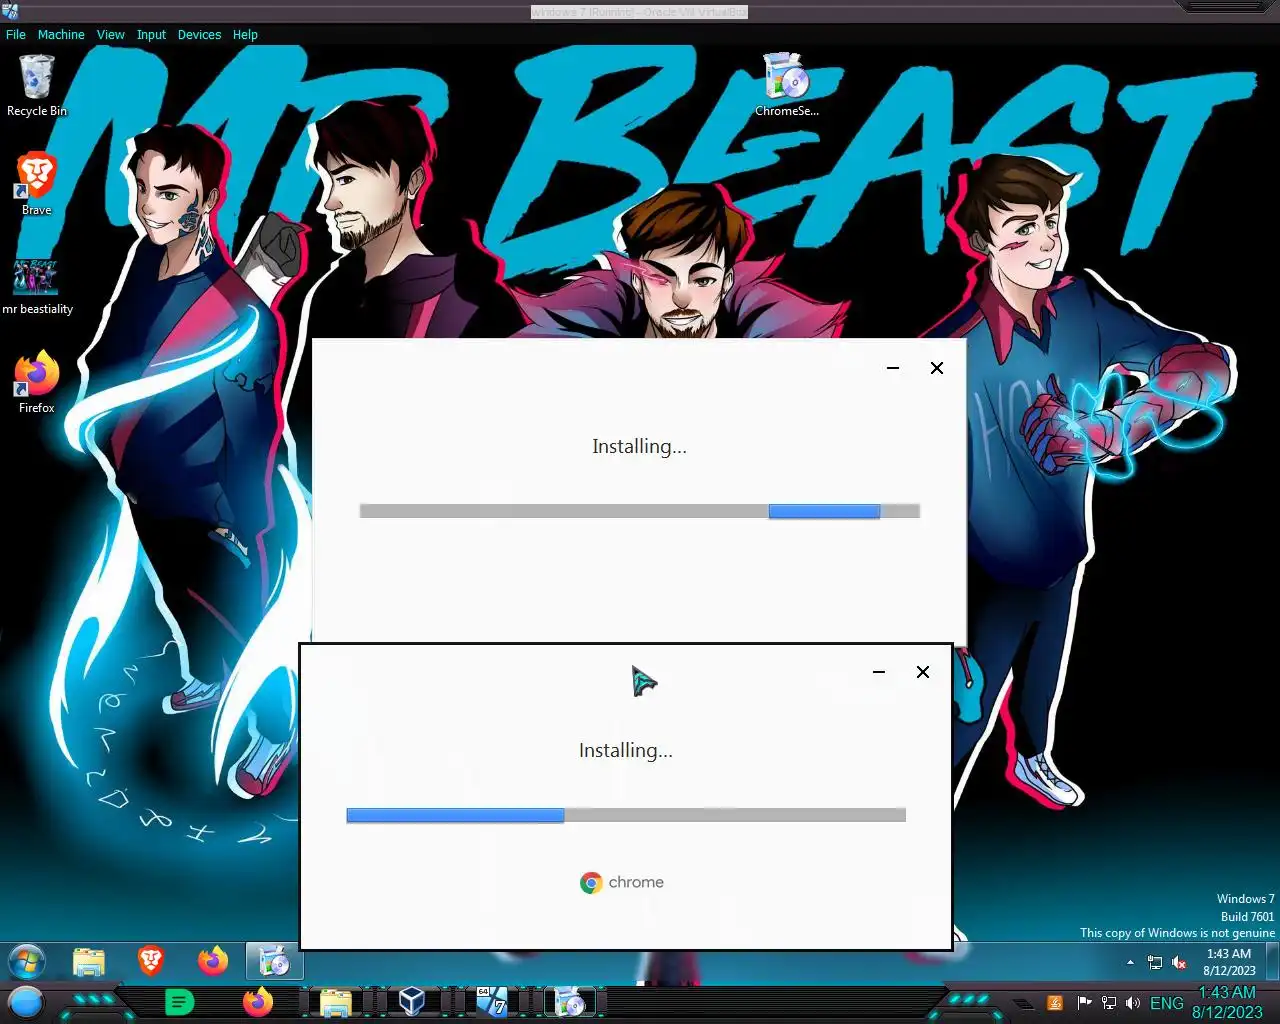Screen dimensions: 1280x1024
Task: Open the Help menu
Action: [245, 34]
